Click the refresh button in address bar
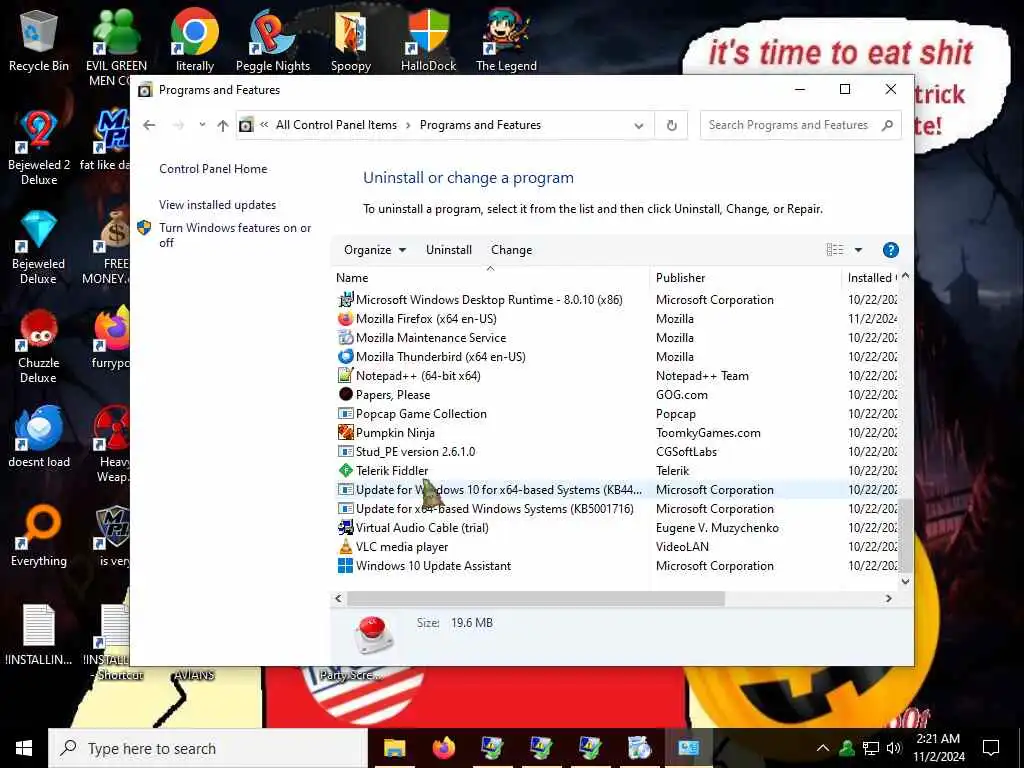 coord(671,125)
